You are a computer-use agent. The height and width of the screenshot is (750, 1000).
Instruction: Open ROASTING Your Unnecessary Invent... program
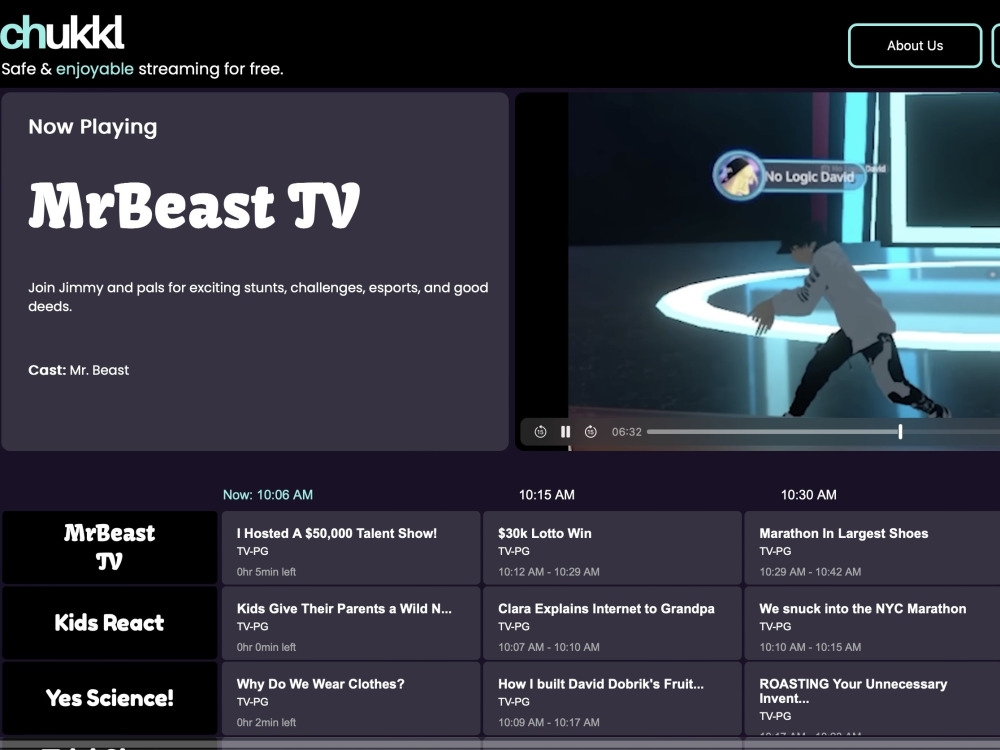tap(872, 698)
